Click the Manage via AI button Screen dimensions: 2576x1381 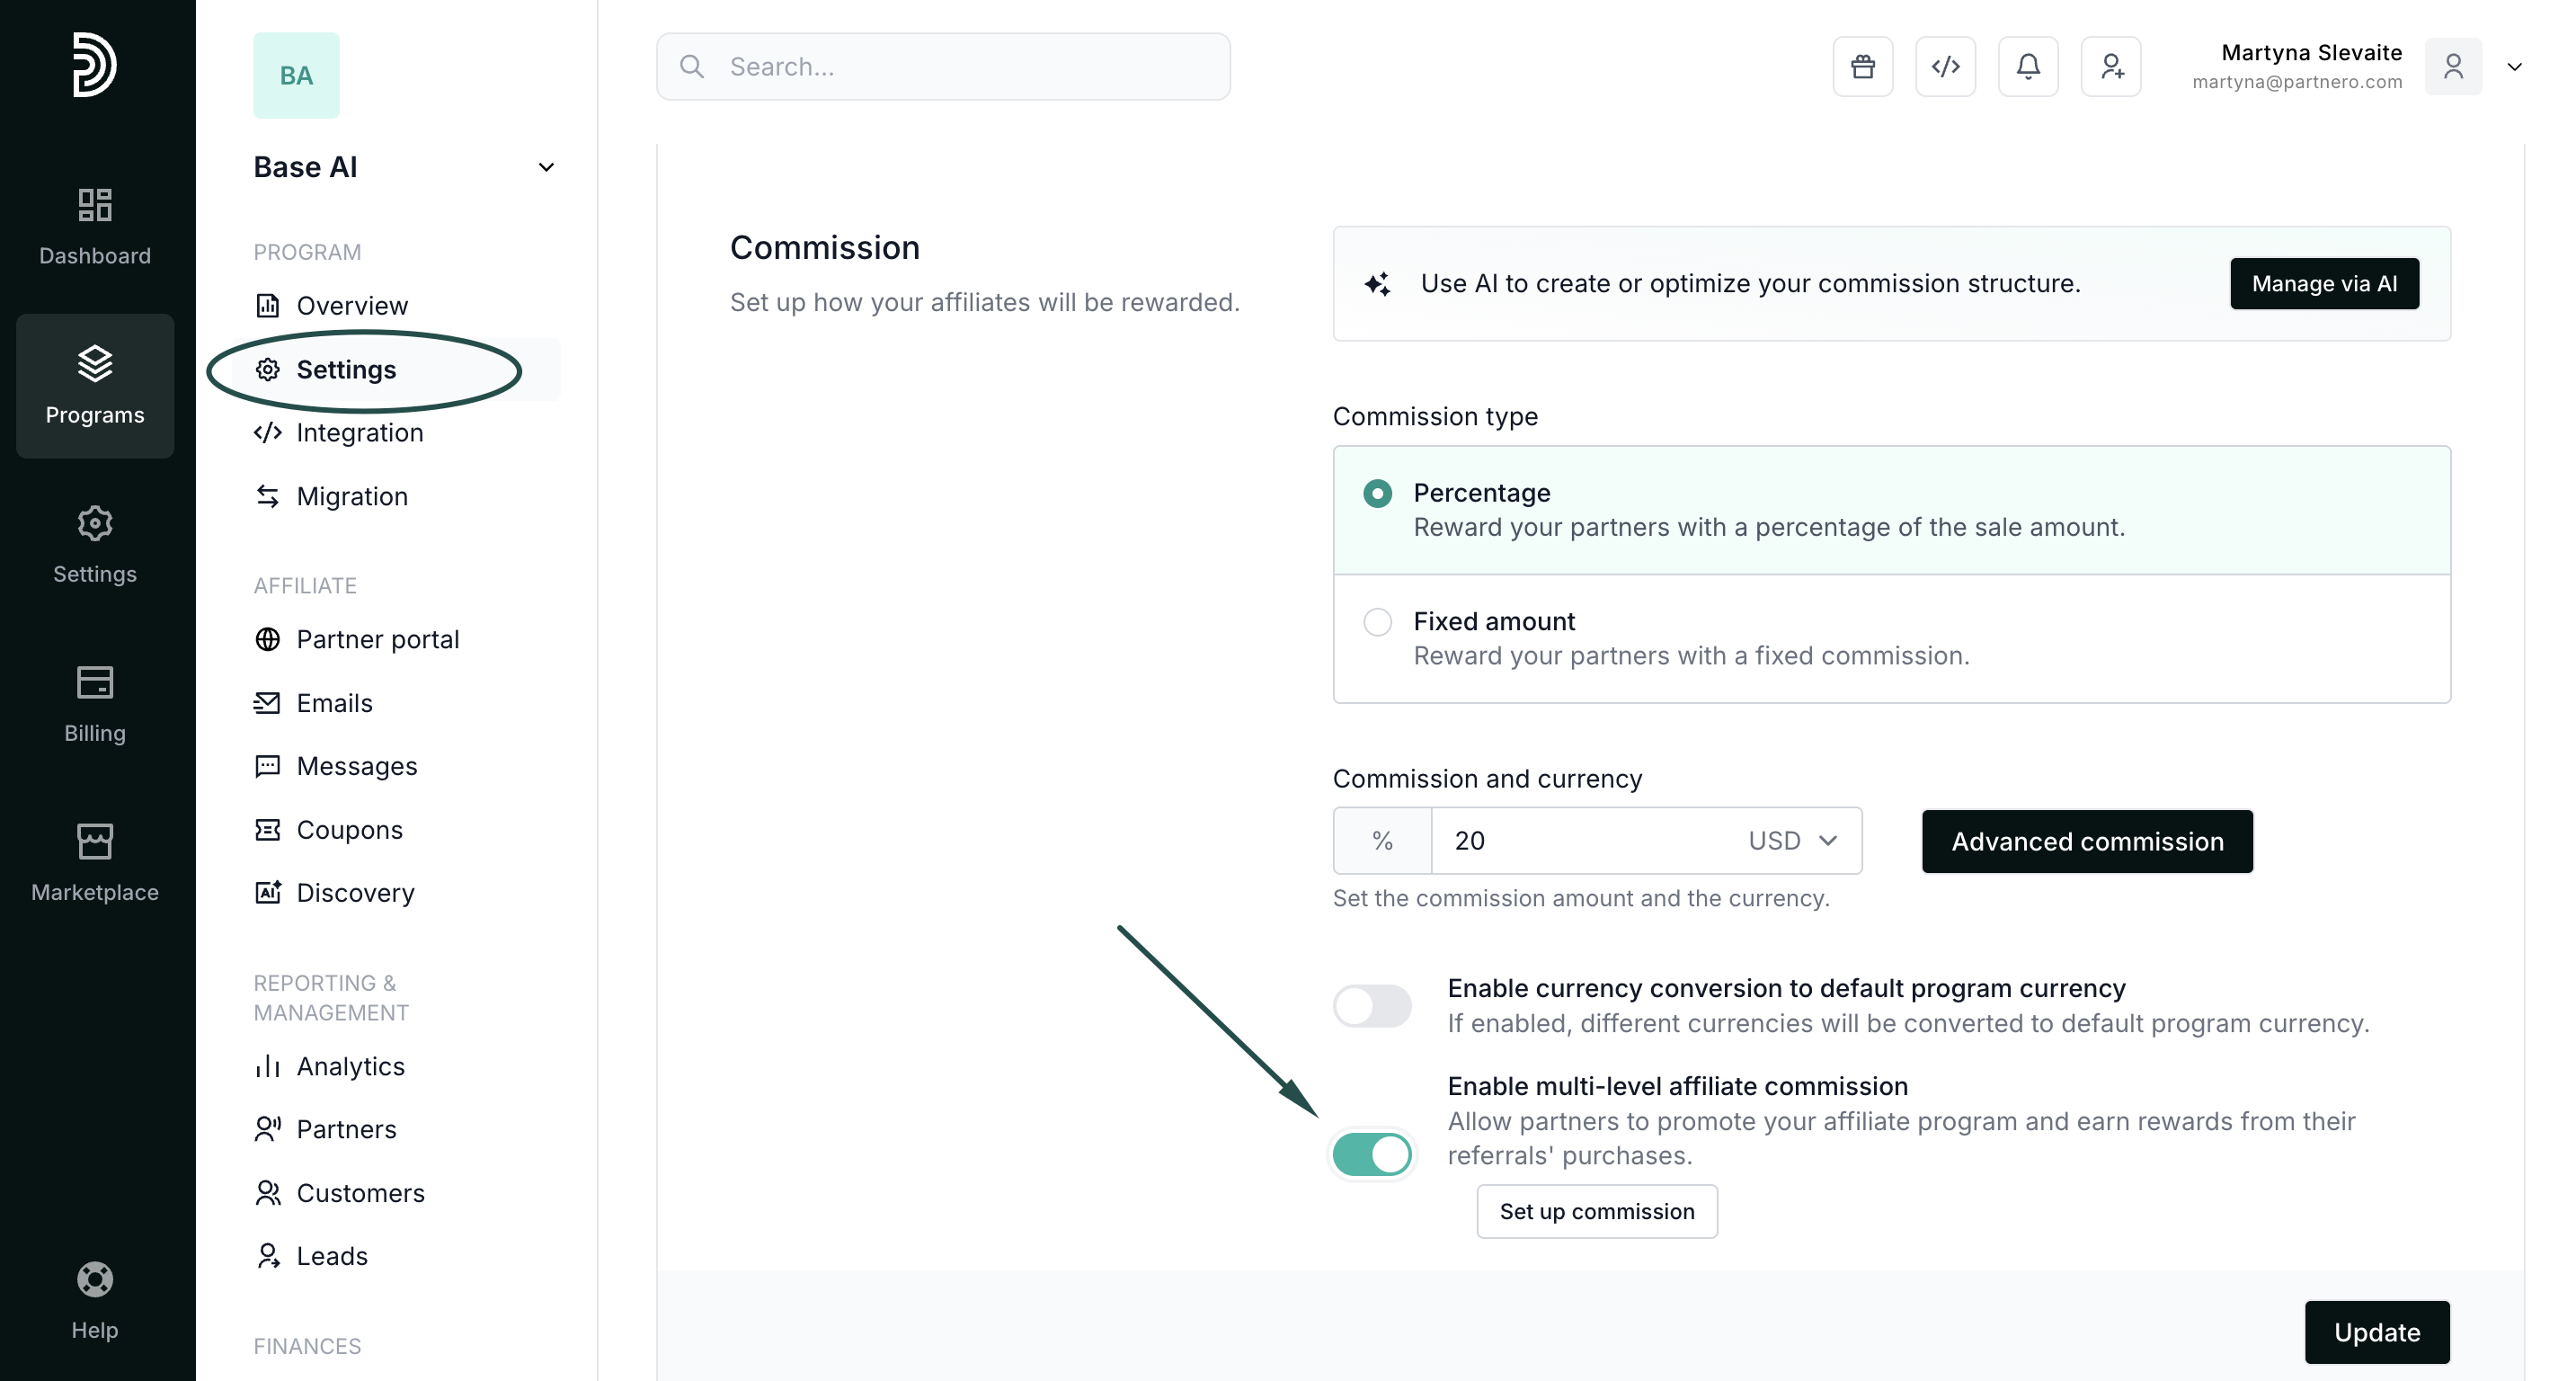point(2324,284)
